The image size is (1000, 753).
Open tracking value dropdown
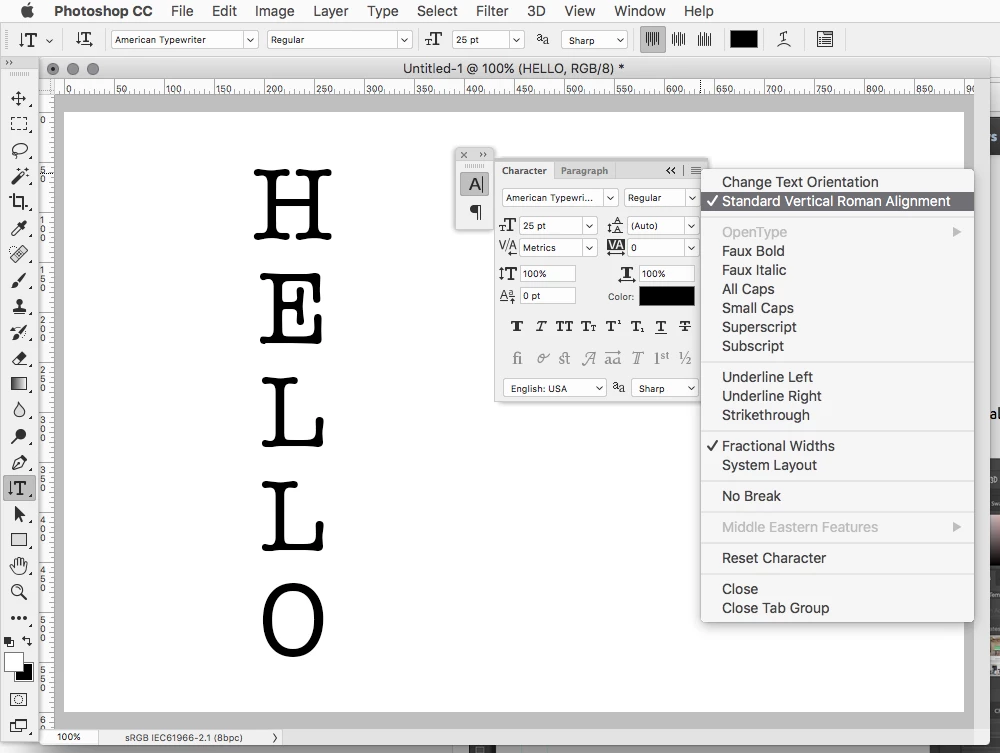[x=691, y=247]
